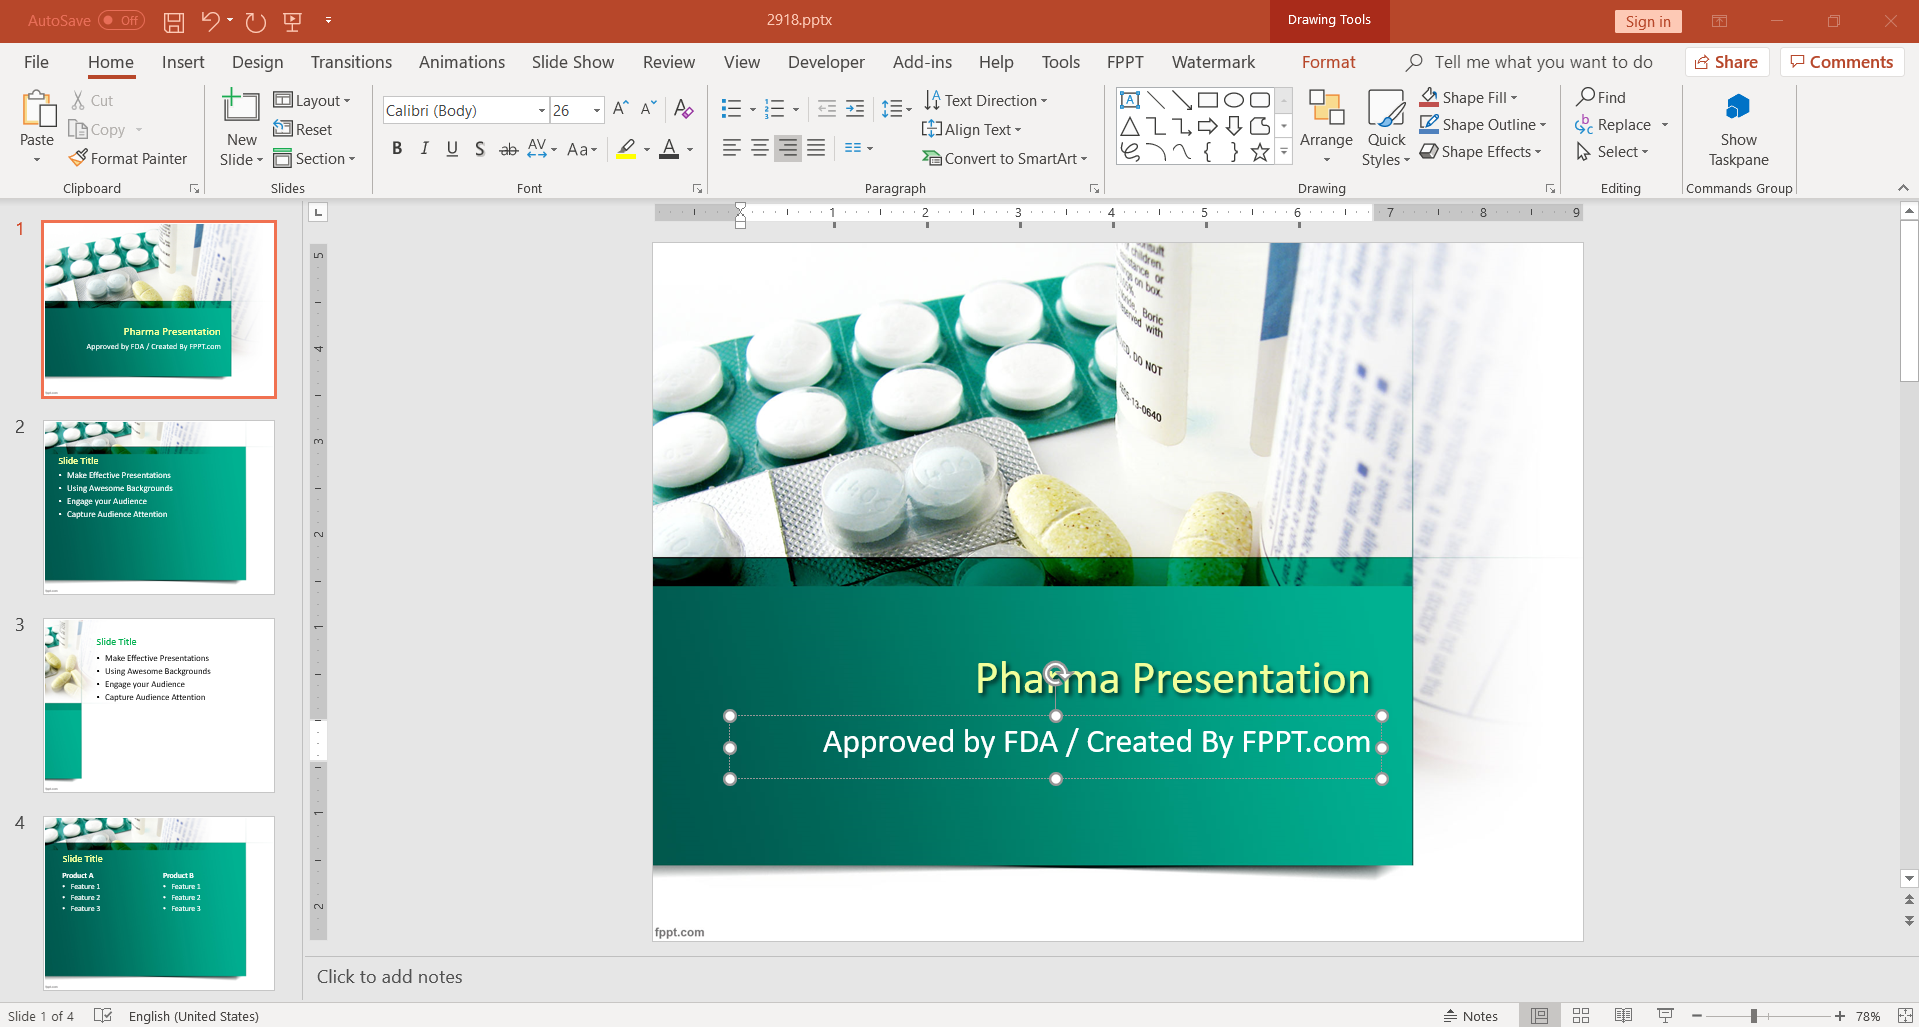
Task: Click the Sign in button
Action: coord(1647,21)
